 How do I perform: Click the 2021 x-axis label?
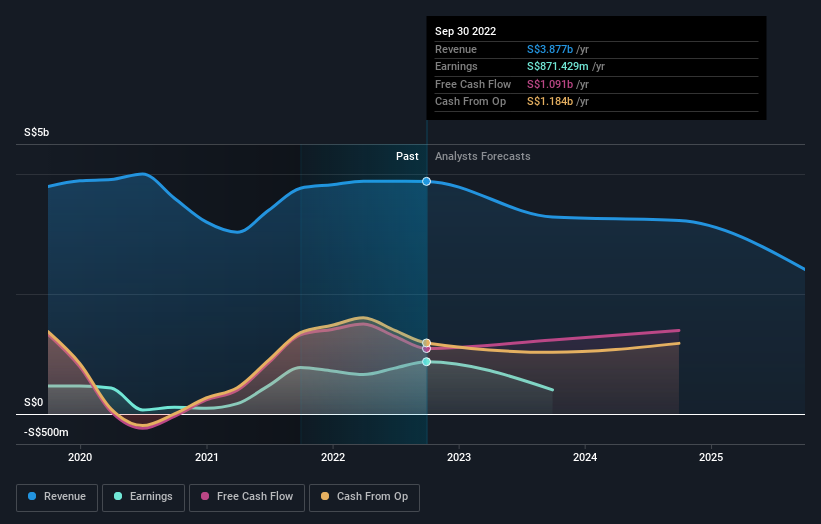[207, 458]
